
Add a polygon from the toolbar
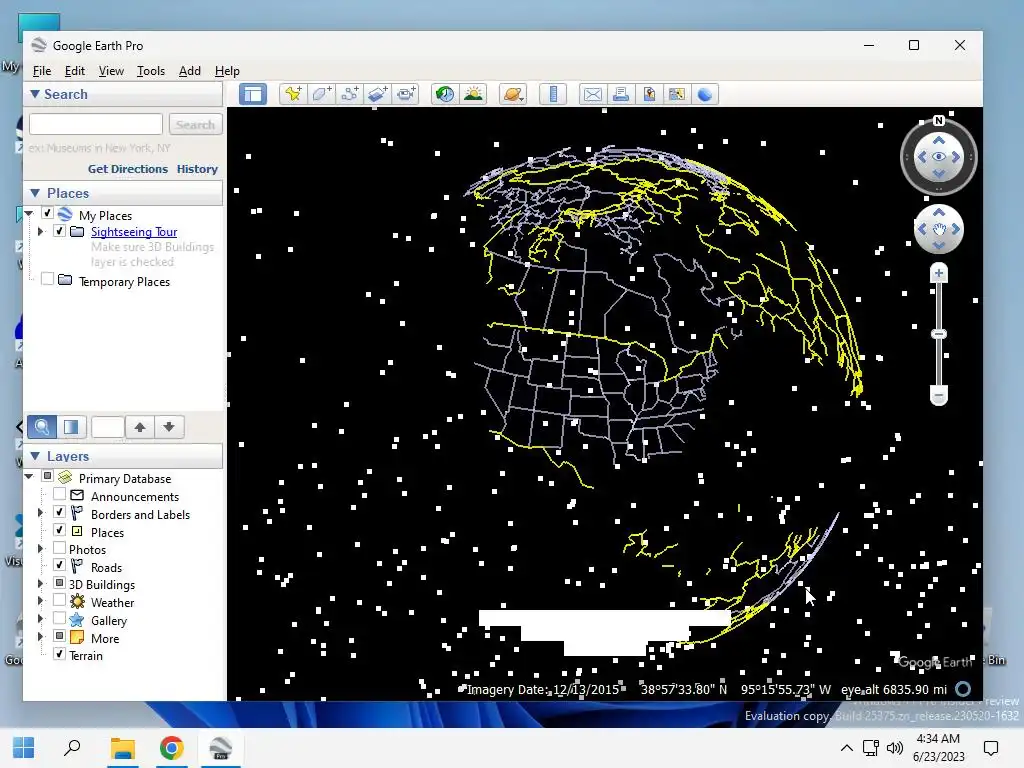click(x=321, y=94)
